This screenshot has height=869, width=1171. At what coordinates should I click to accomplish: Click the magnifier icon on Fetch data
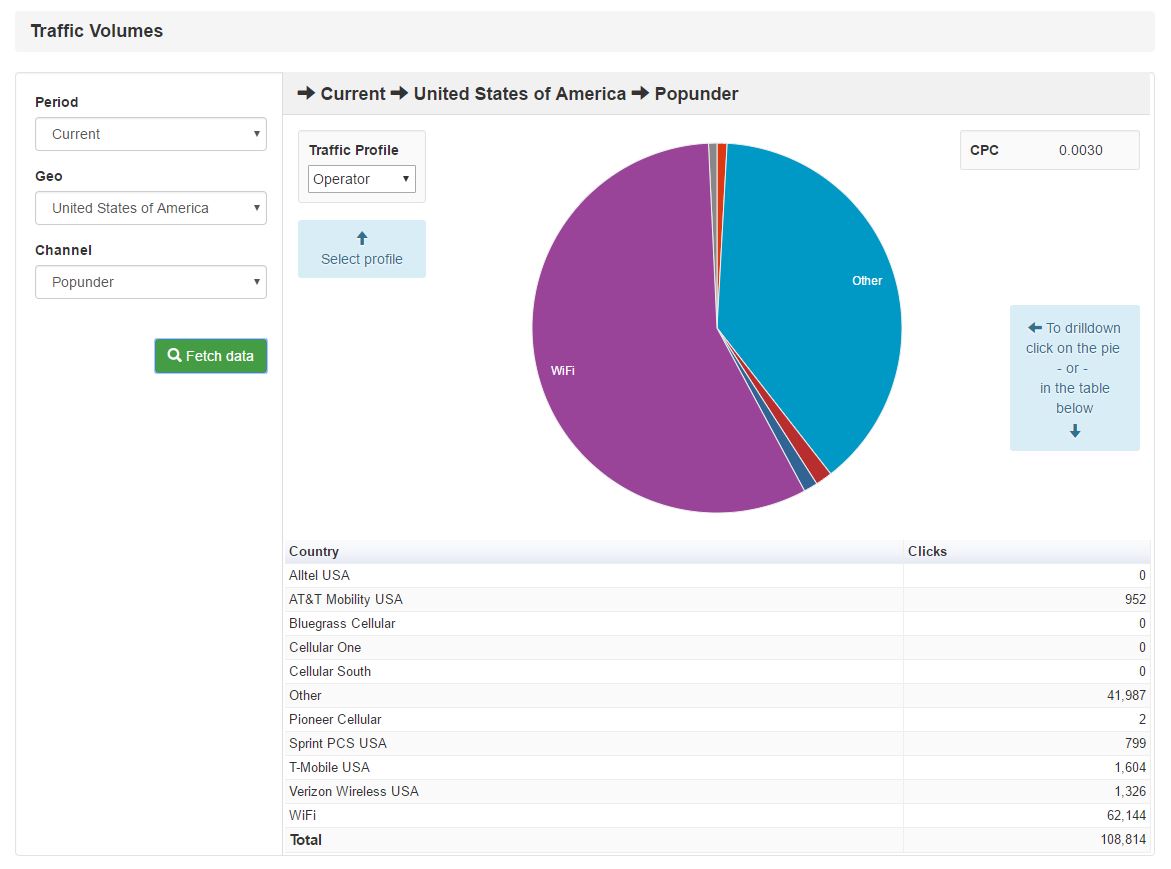tap(174, 356)
